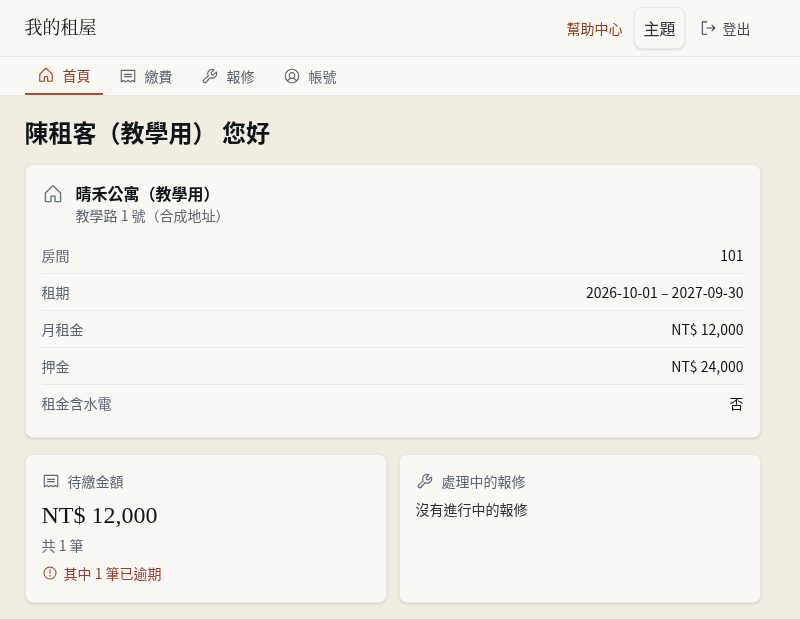Viewport: 800px width, 619px height.
Task: Click the wrench icon on the 報修 tab
Action: [x=210, y=76]
